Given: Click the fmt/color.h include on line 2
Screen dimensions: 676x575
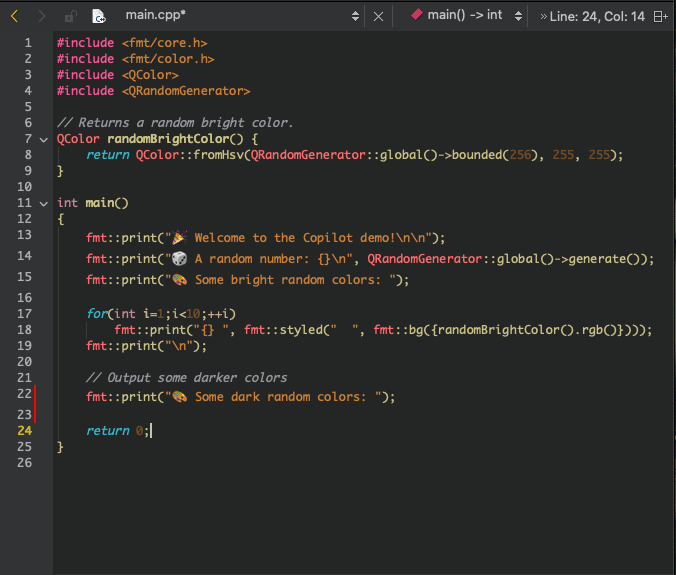Looking at the screenshot, I should [168, 59].
